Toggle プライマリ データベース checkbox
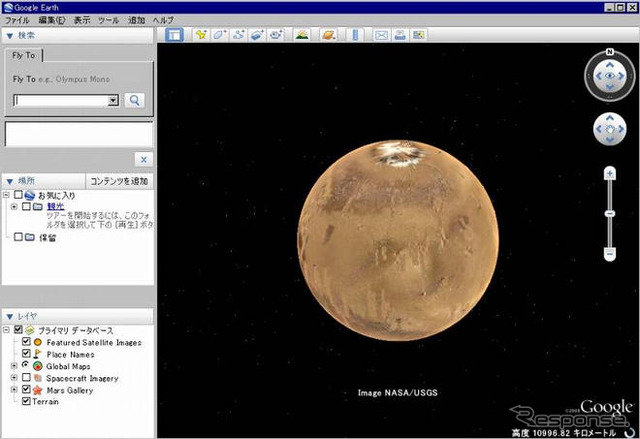 [18, 329]
